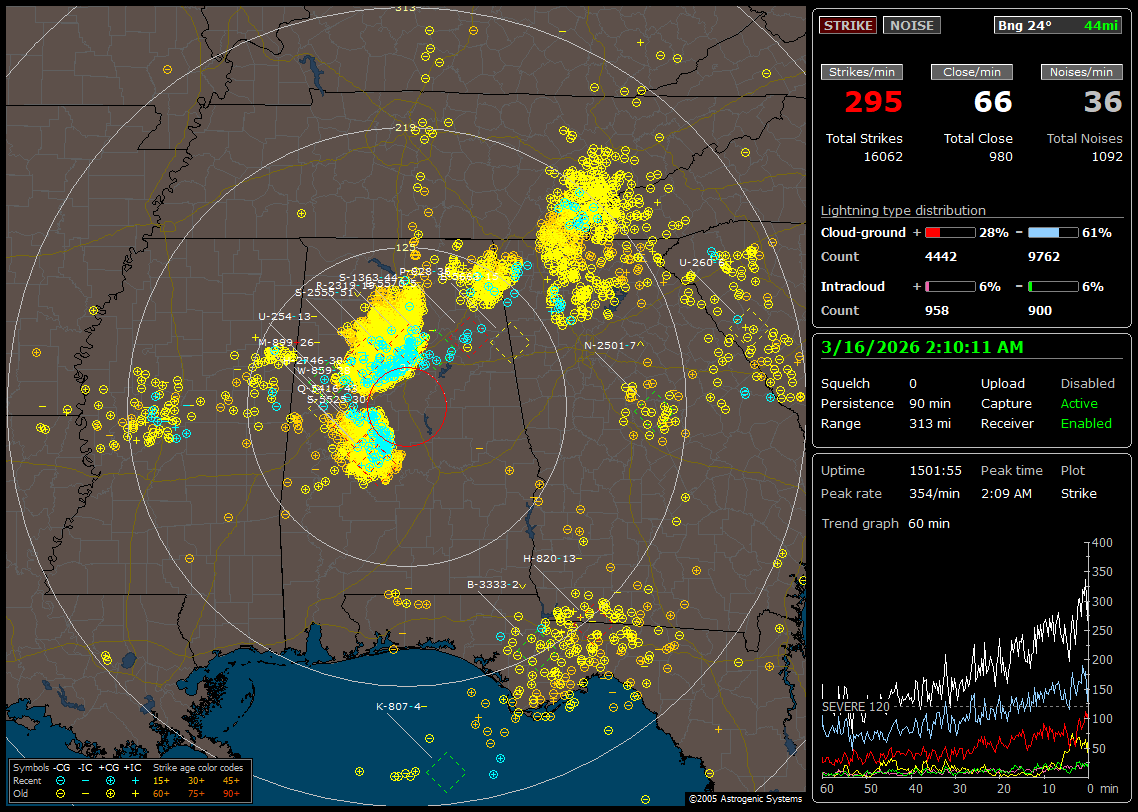Click the Persistence value 90 min

[x=929, y=404]
